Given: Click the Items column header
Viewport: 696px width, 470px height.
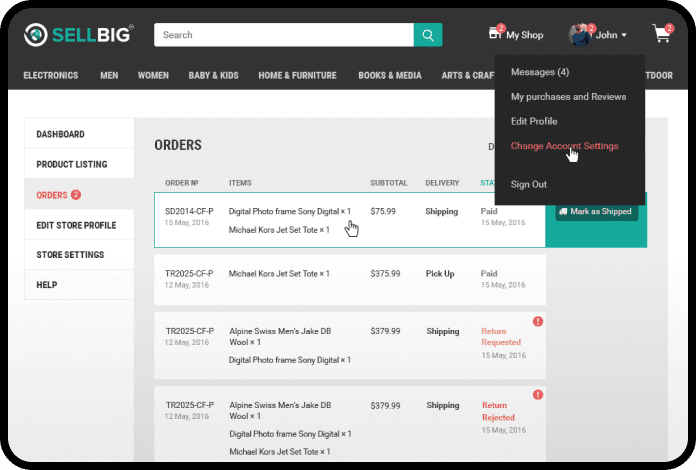Looking at the screenshot, I should coord(240,183).
